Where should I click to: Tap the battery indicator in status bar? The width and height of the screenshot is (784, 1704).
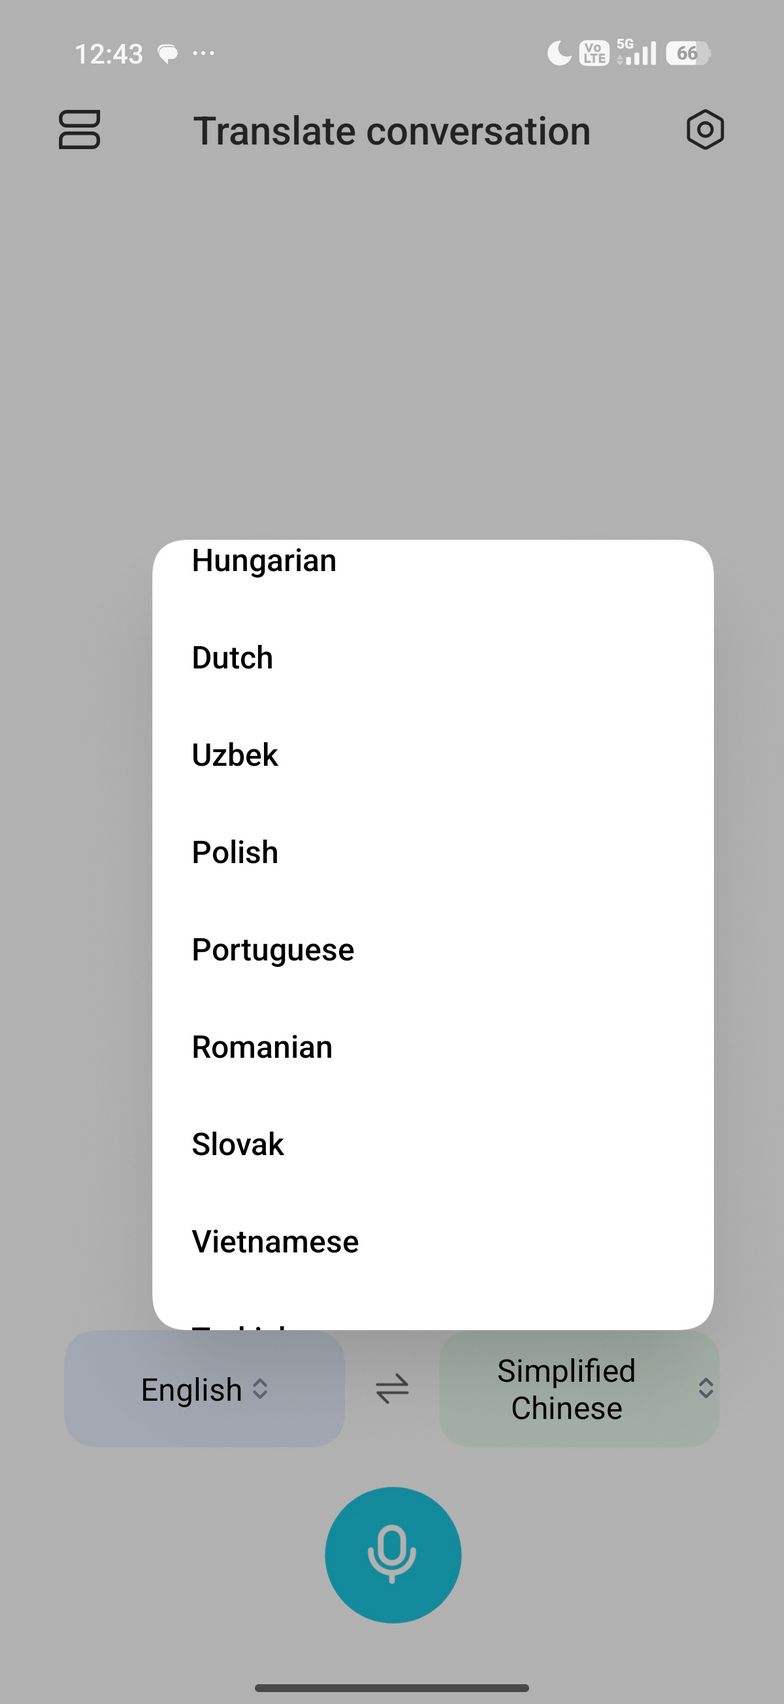[x=688, y=53]
